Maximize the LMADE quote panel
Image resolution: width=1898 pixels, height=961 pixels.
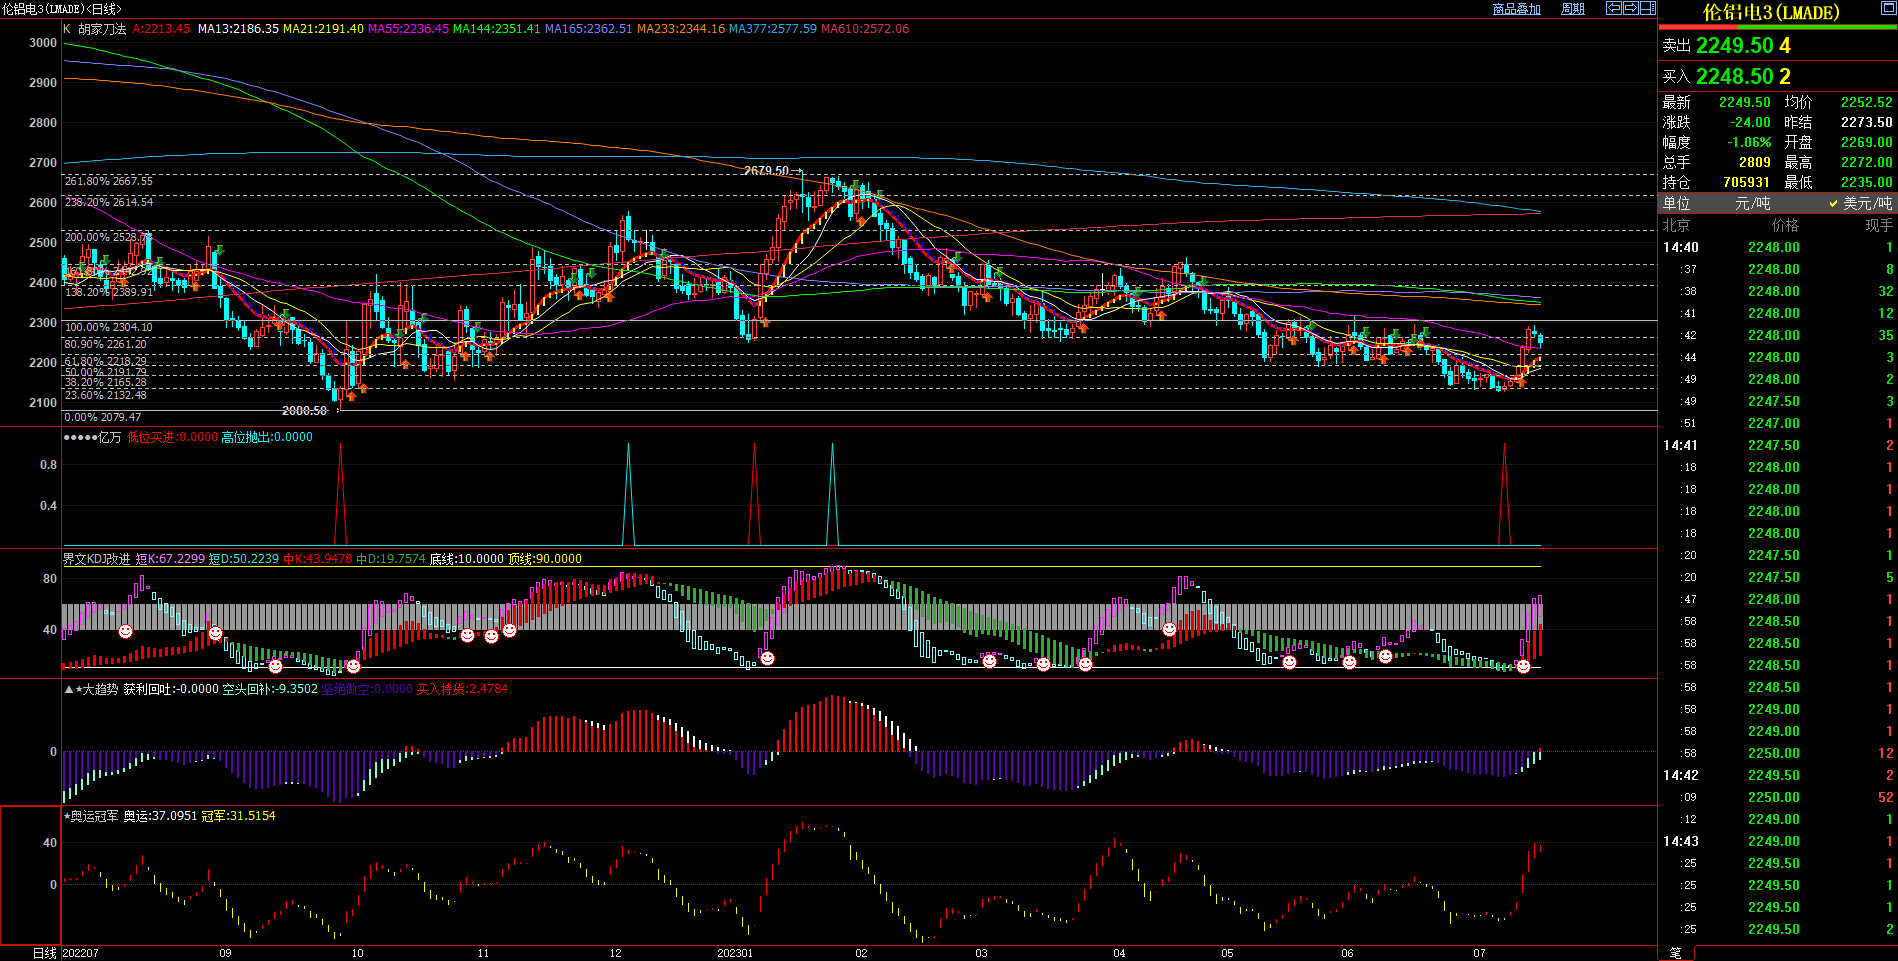click(x=1887, y=8)
